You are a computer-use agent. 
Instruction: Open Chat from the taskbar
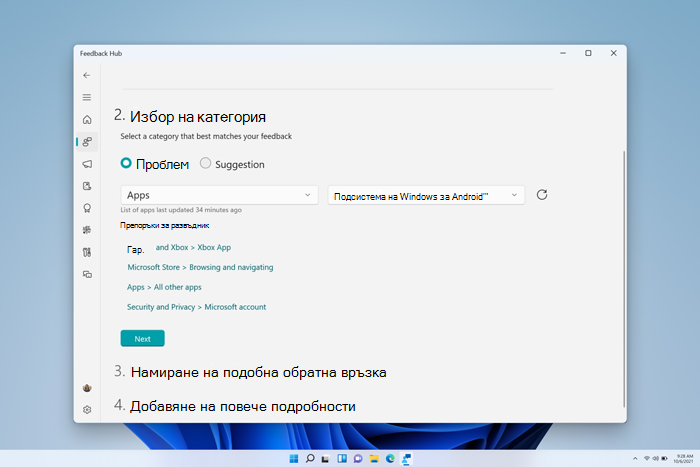coord(358,459)
